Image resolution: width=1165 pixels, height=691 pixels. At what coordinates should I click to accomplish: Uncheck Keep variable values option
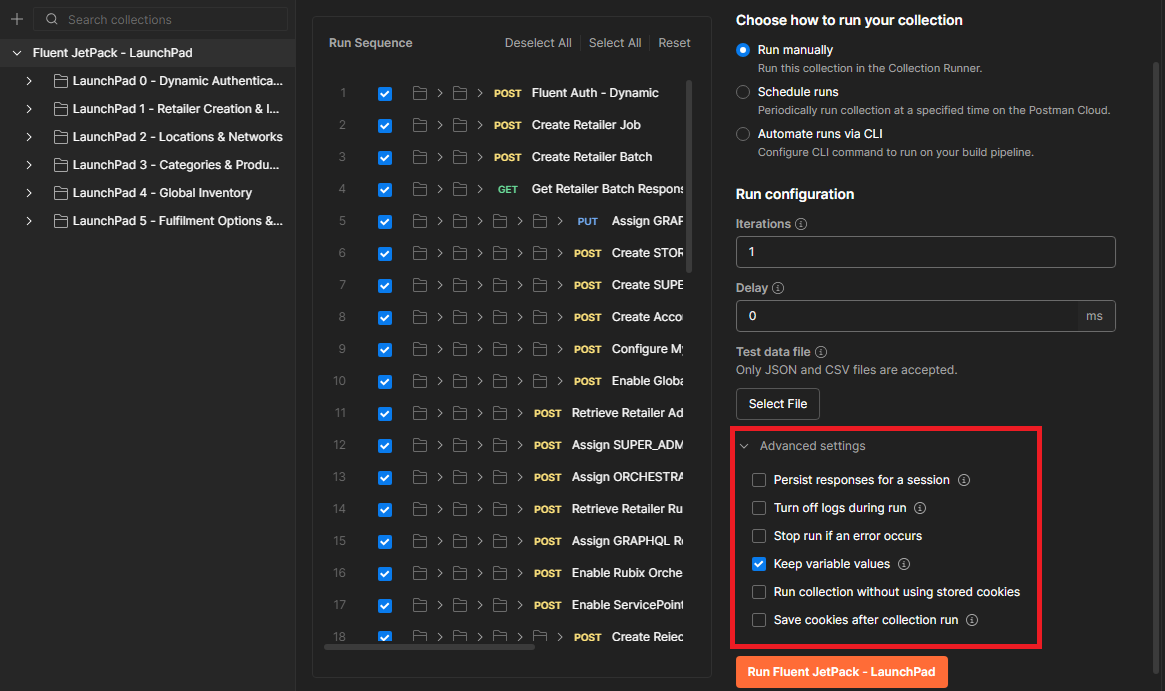point(759,564)
